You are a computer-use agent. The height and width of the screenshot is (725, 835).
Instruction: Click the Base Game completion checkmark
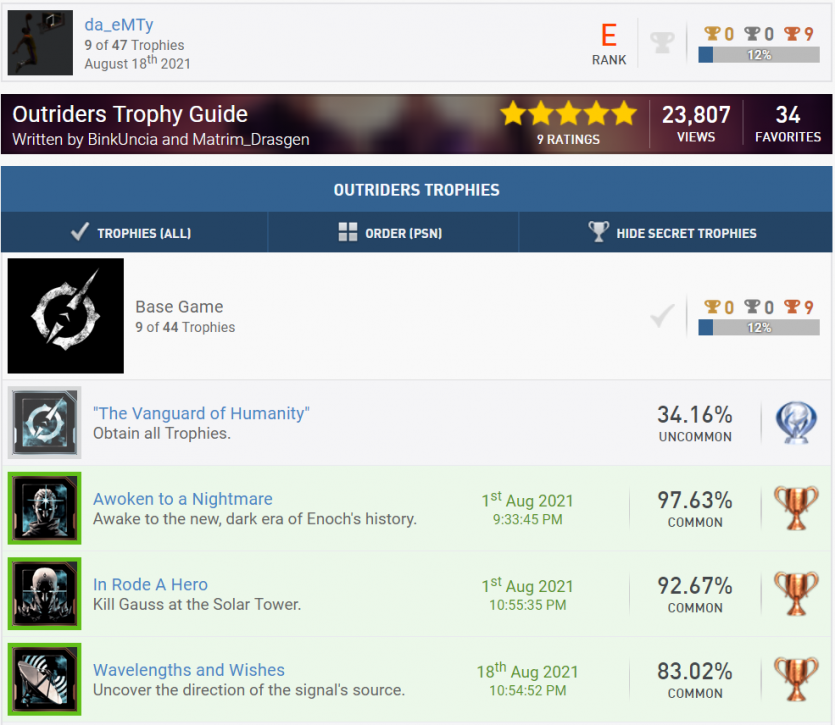662,317
